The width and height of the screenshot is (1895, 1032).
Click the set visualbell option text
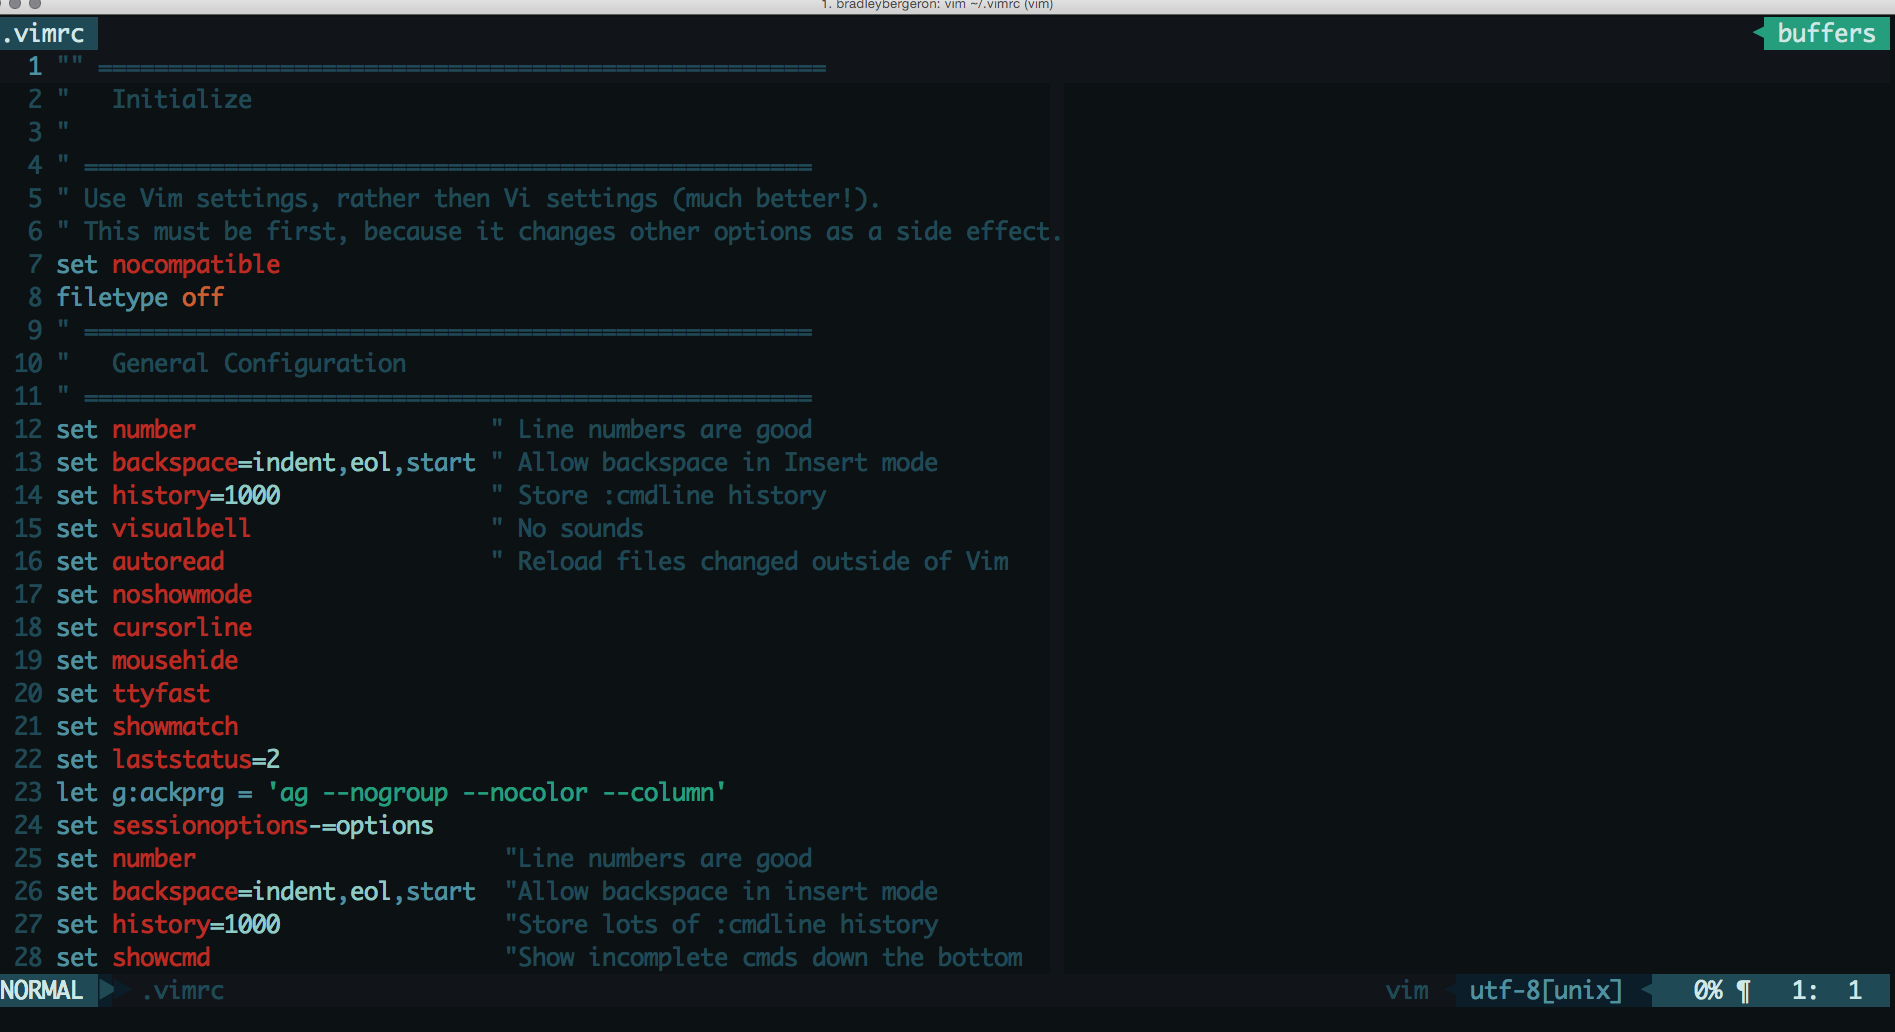pyautogui.click(x=152, y=528)
